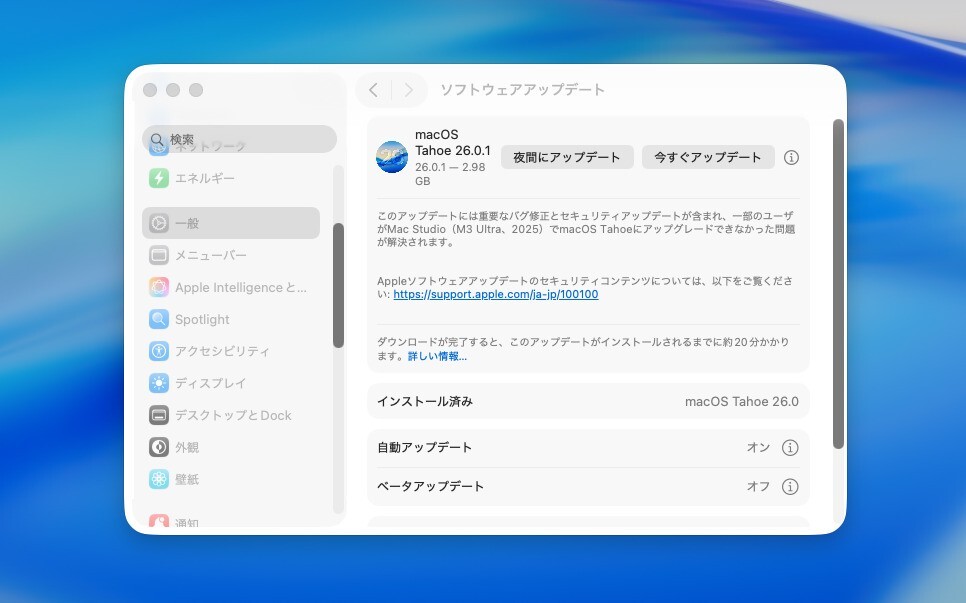
Task: Click the Appearance (外観) sidebar icon
Action: coord(159,447)
